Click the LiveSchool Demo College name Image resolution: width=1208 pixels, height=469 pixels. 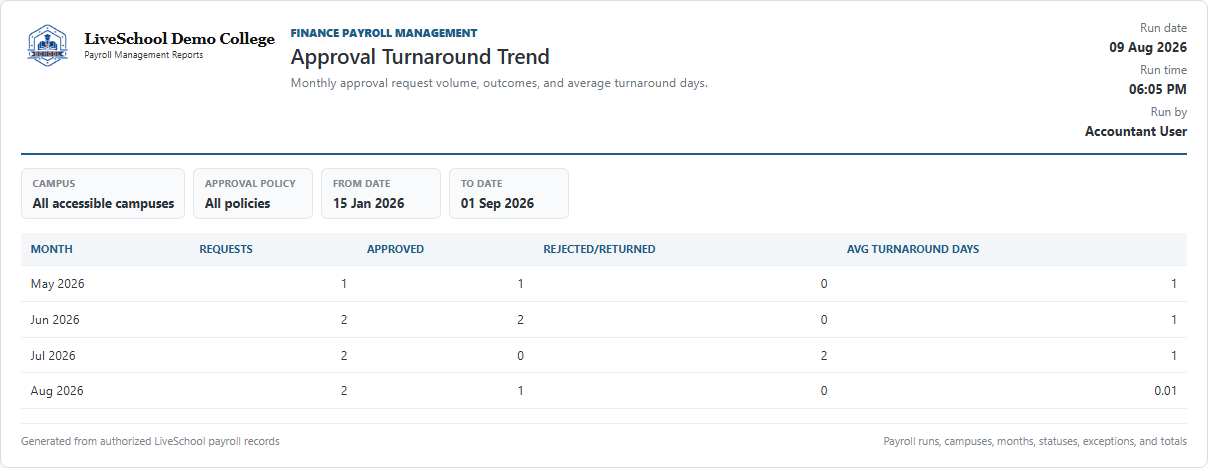point(179,39)
